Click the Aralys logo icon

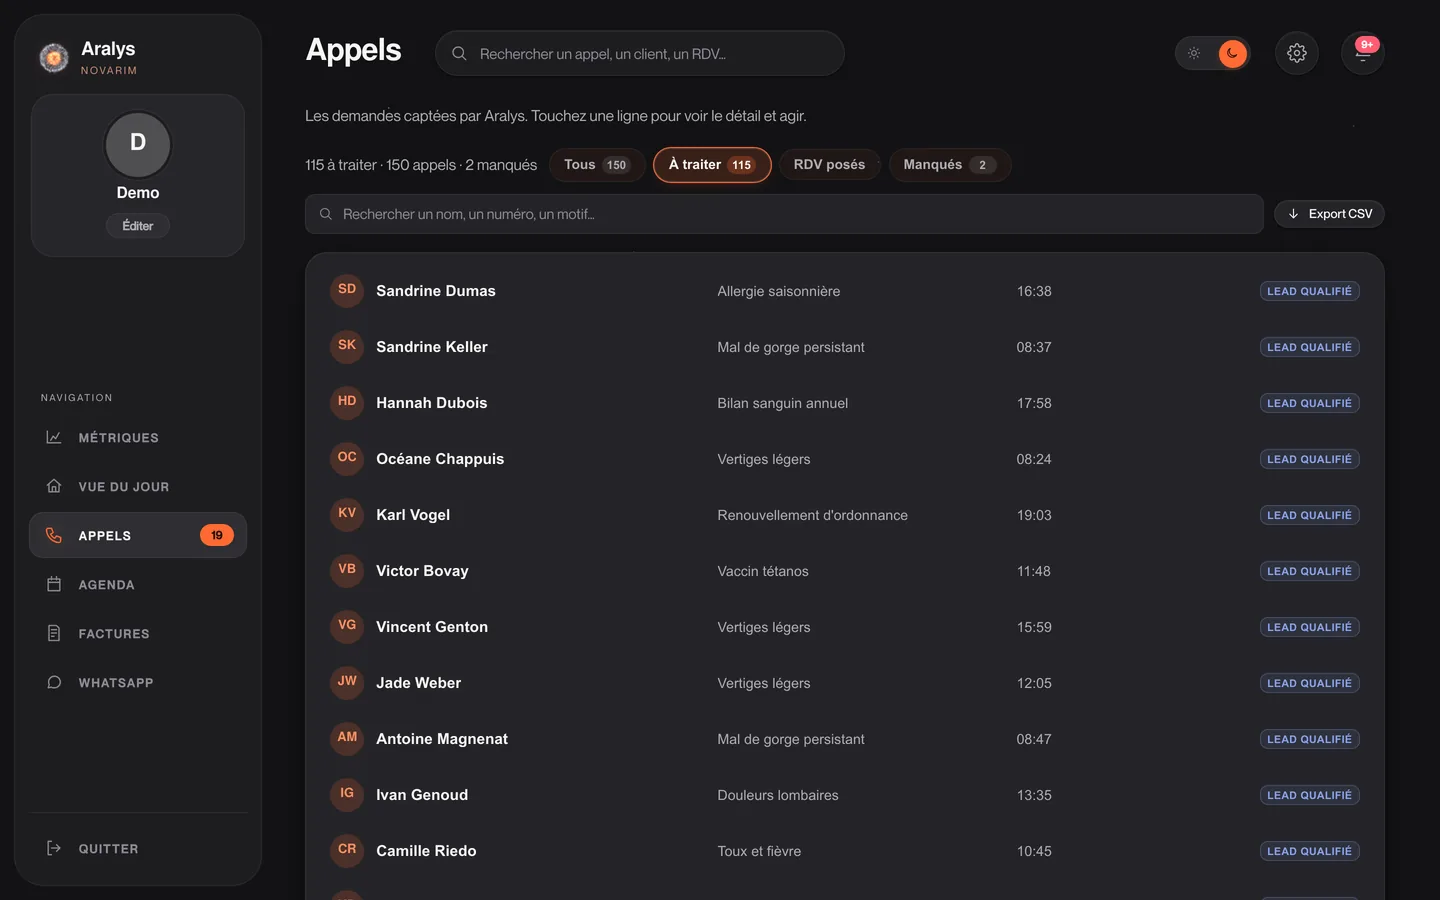(x=54, y=58)
